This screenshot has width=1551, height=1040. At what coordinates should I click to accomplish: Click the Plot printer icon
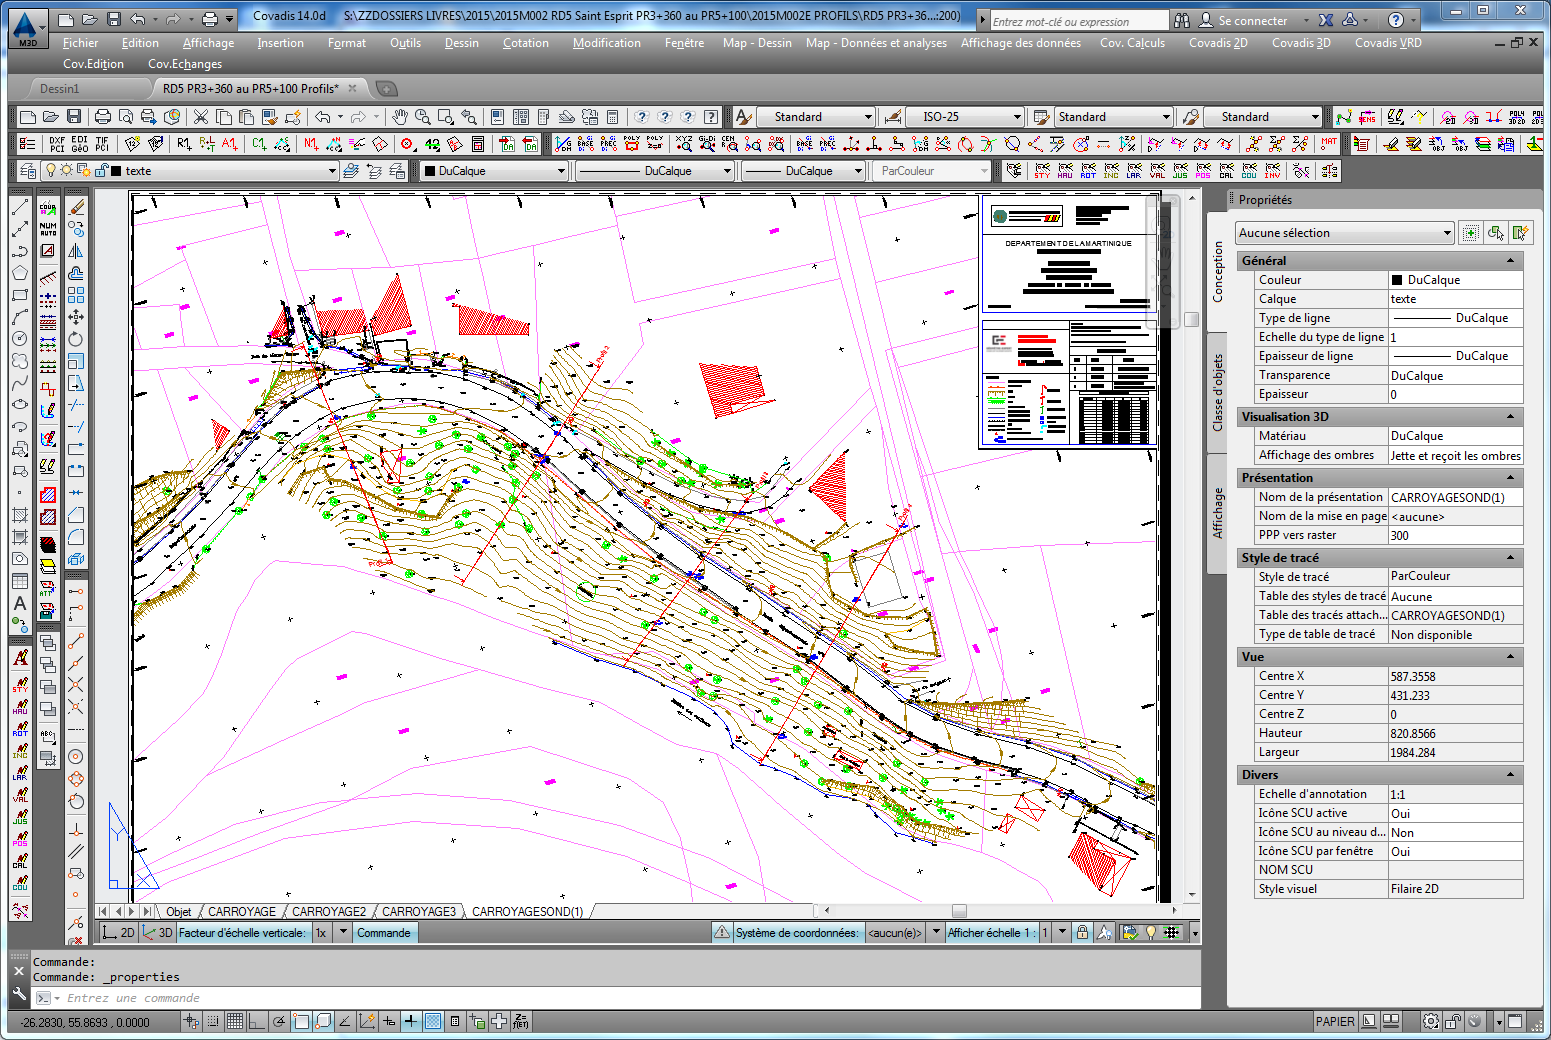(103, 117)
